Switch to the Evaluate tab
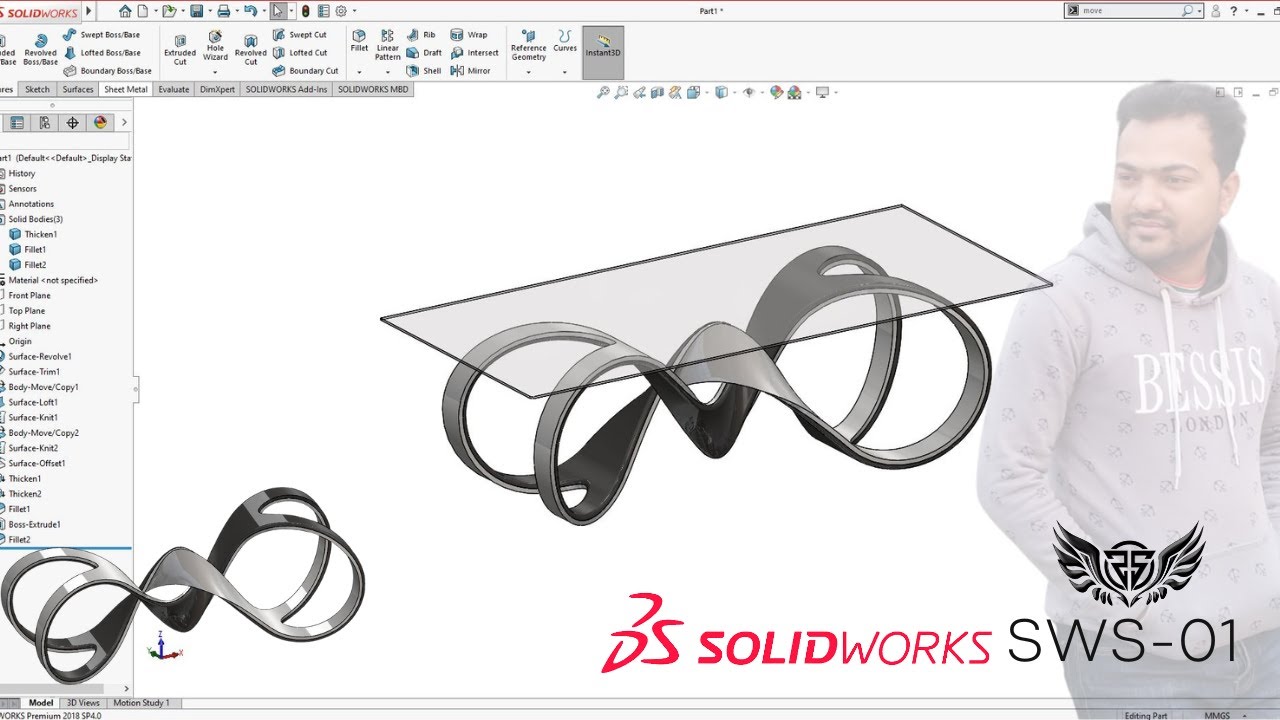Viewport: 1280px width, 720px height. point(173,89)
